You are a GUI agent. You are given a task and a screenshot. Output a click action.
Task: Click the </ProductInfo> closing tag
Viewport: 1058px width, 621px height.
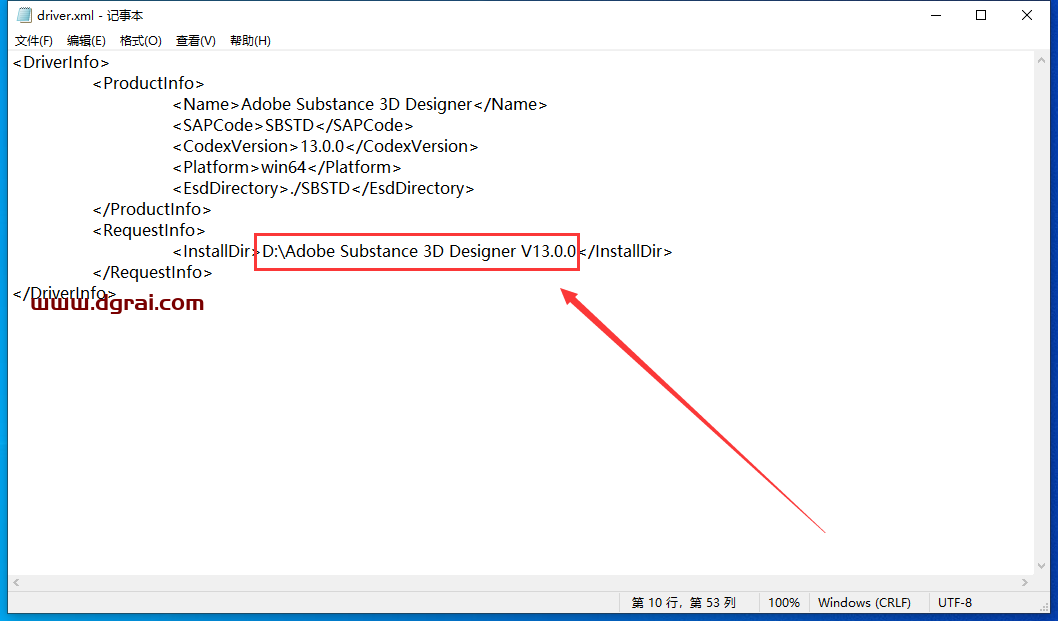click(x=152, y=209)
